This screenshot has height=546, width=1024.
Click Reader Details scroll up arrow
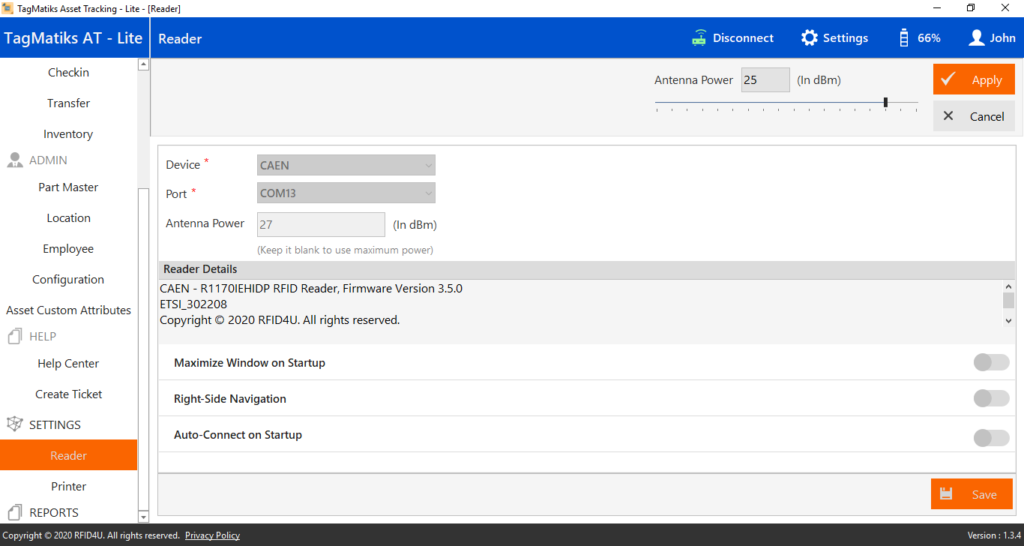(x=1008, y=287)
